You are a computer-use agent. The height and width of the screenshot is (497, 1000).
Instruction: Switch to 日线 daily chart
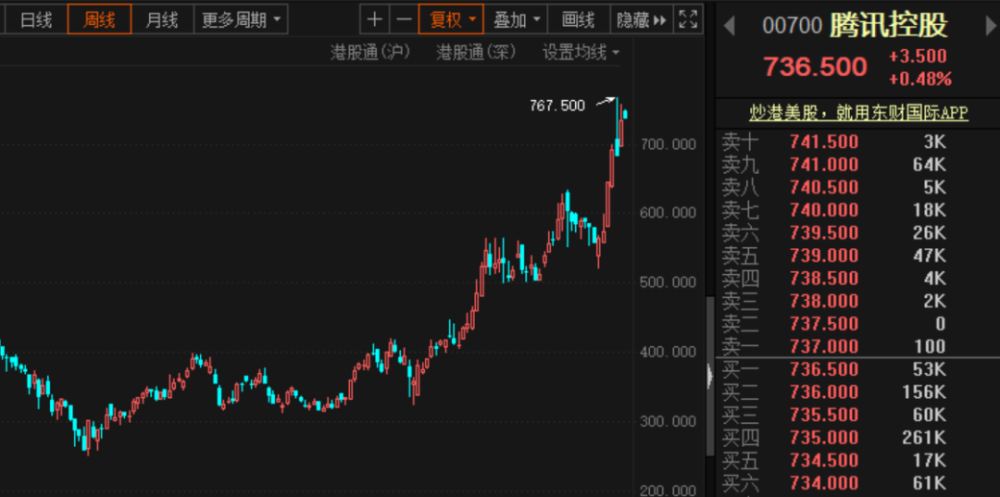tap(36, 20)
